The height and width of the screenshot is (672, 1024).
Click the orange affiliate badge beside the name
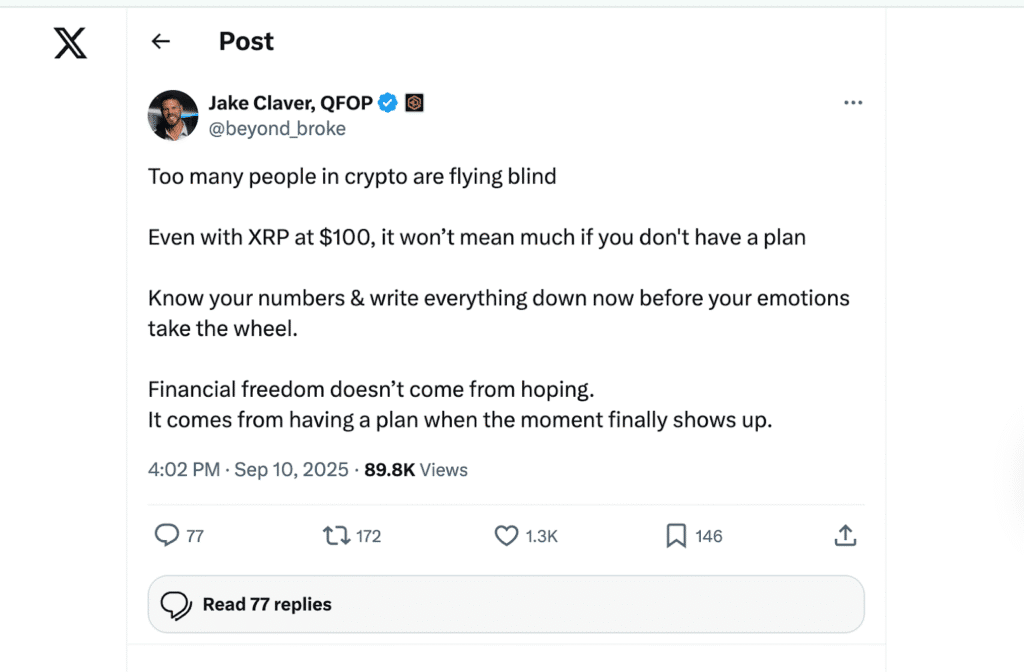pyautogui.click(x=414, y=102)
